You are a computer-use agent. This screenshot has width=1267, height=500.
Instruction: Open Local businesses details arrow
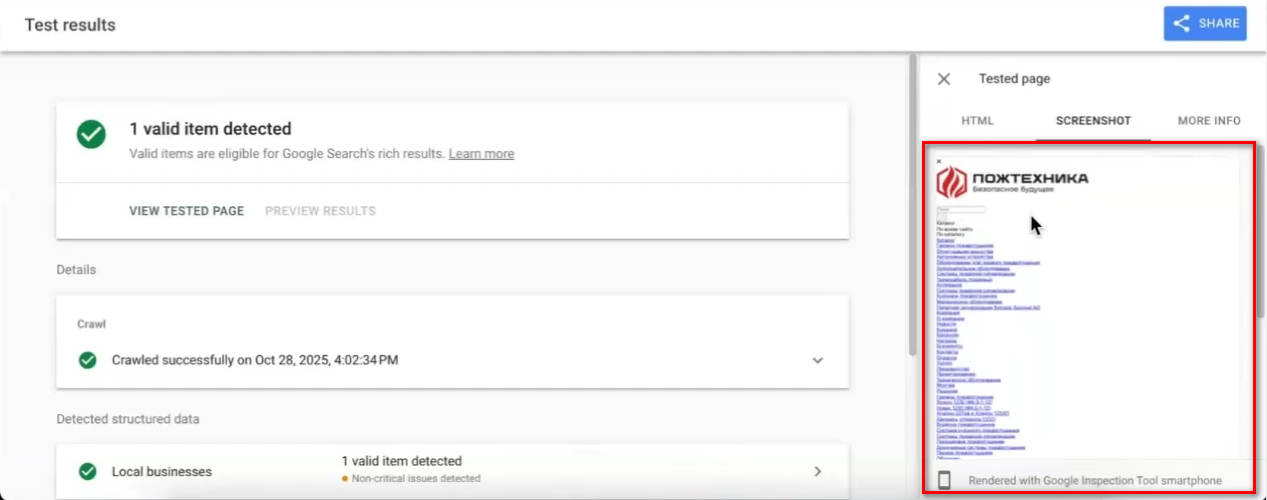tap(817, 471)
